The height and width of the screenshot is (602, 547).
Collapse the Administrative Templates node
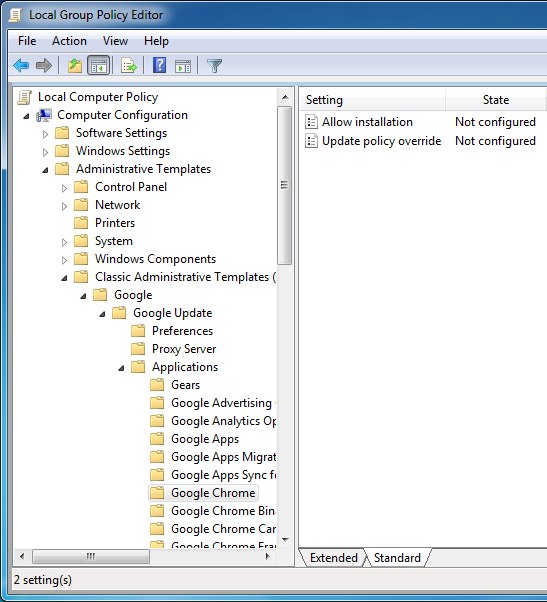tap(45, 170)
